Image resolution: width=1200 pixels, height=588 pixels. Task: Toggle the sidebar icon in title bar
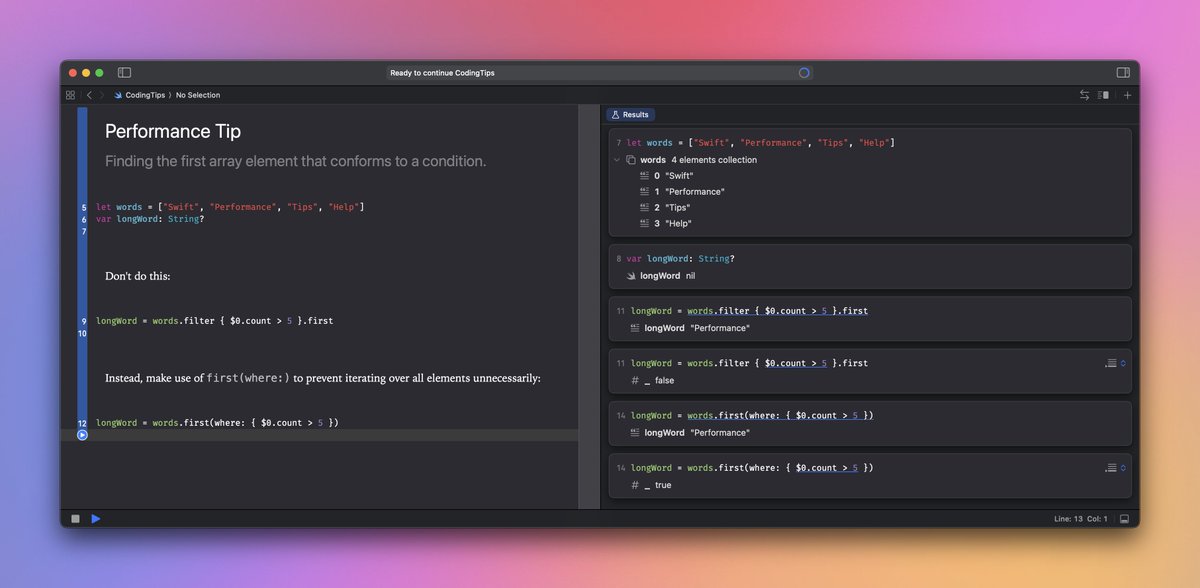[124, 72]
